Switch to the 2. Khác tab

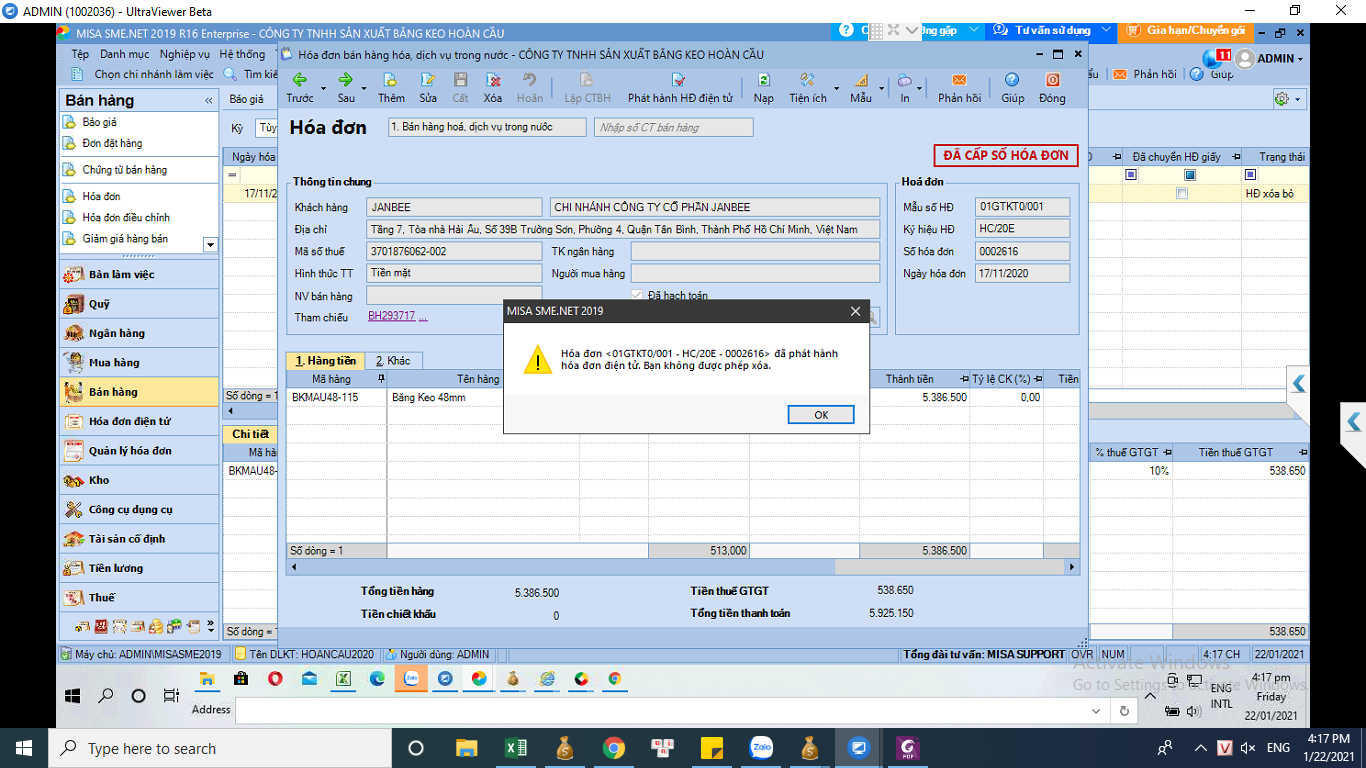[x=392, y=360]
